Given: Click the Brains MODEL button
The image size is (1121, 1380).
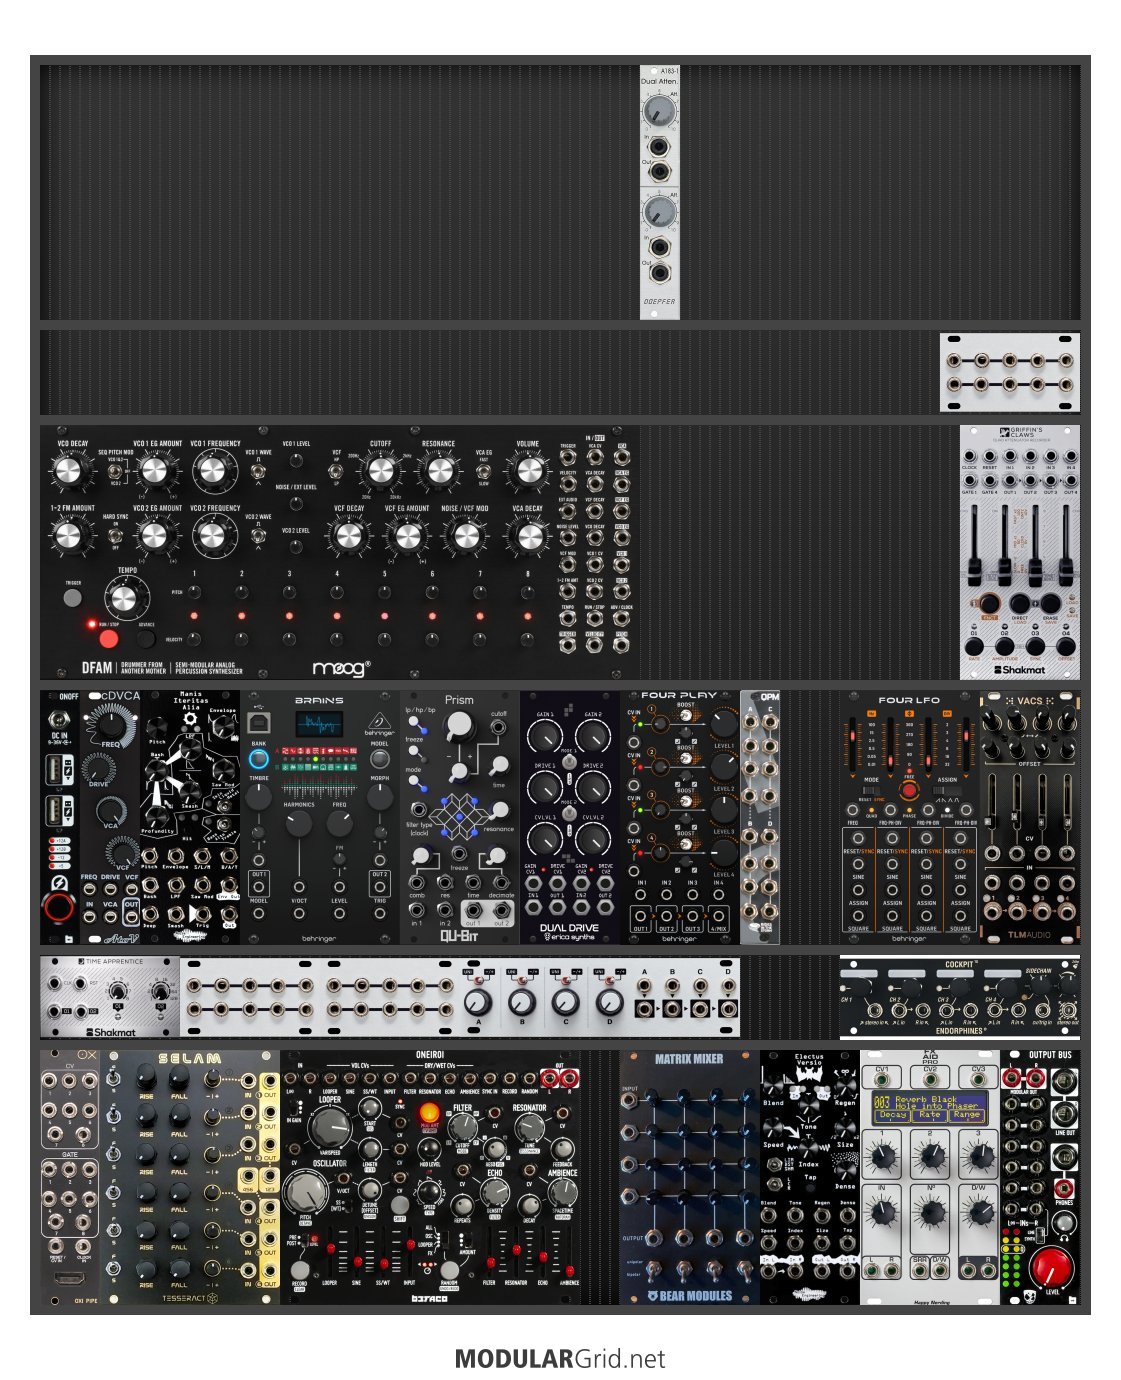Looking at the screenshot, I should coord(379,758).
